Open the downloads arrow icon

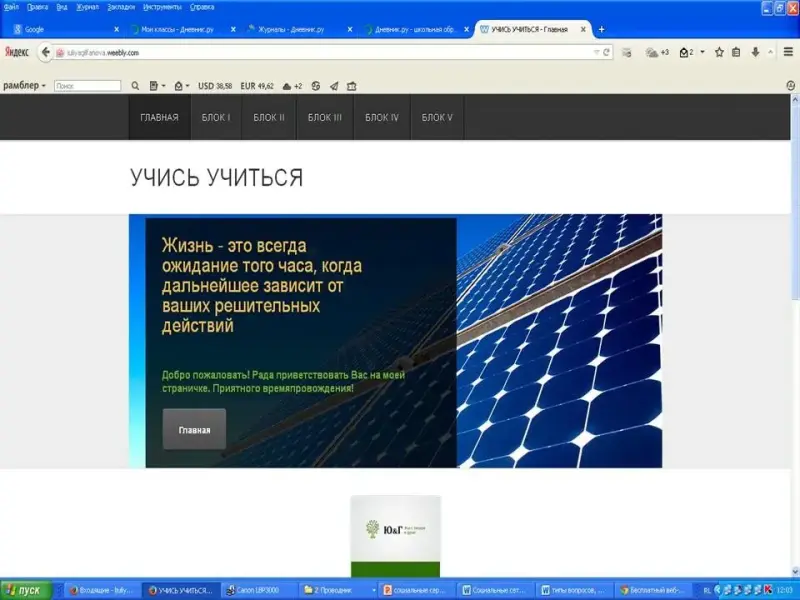pyautogui.click(x=755, y=51)
